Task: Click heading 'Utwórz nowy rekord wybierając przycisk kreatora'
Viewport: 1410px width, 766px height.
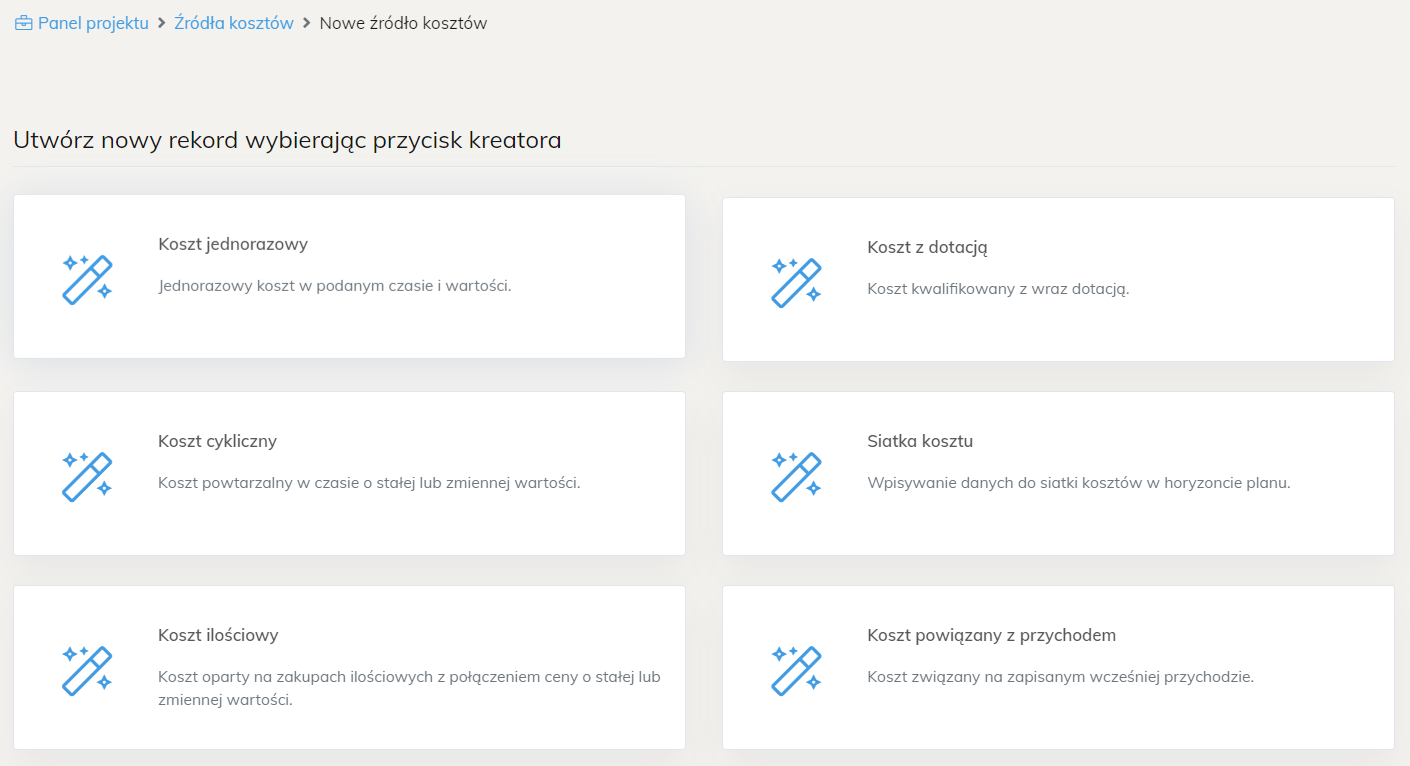Action: pos(287,140)
